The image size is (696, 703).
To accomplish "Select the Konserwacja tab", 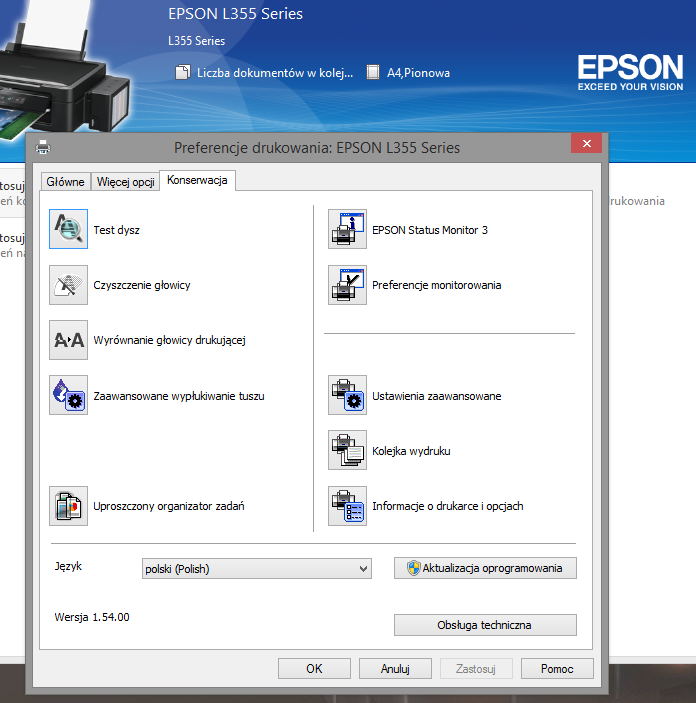I will point(197,180).
